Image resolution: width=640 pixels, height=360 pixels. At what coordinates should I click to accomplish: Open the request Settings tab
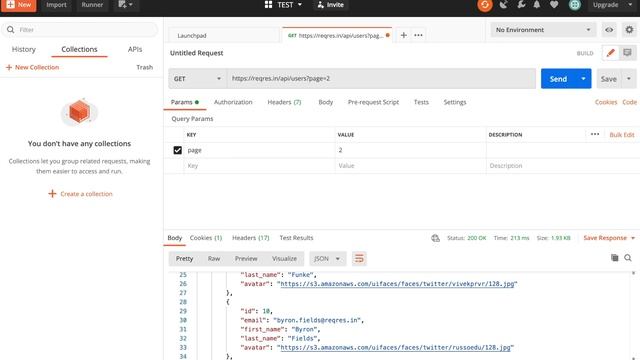coord(455,102)
